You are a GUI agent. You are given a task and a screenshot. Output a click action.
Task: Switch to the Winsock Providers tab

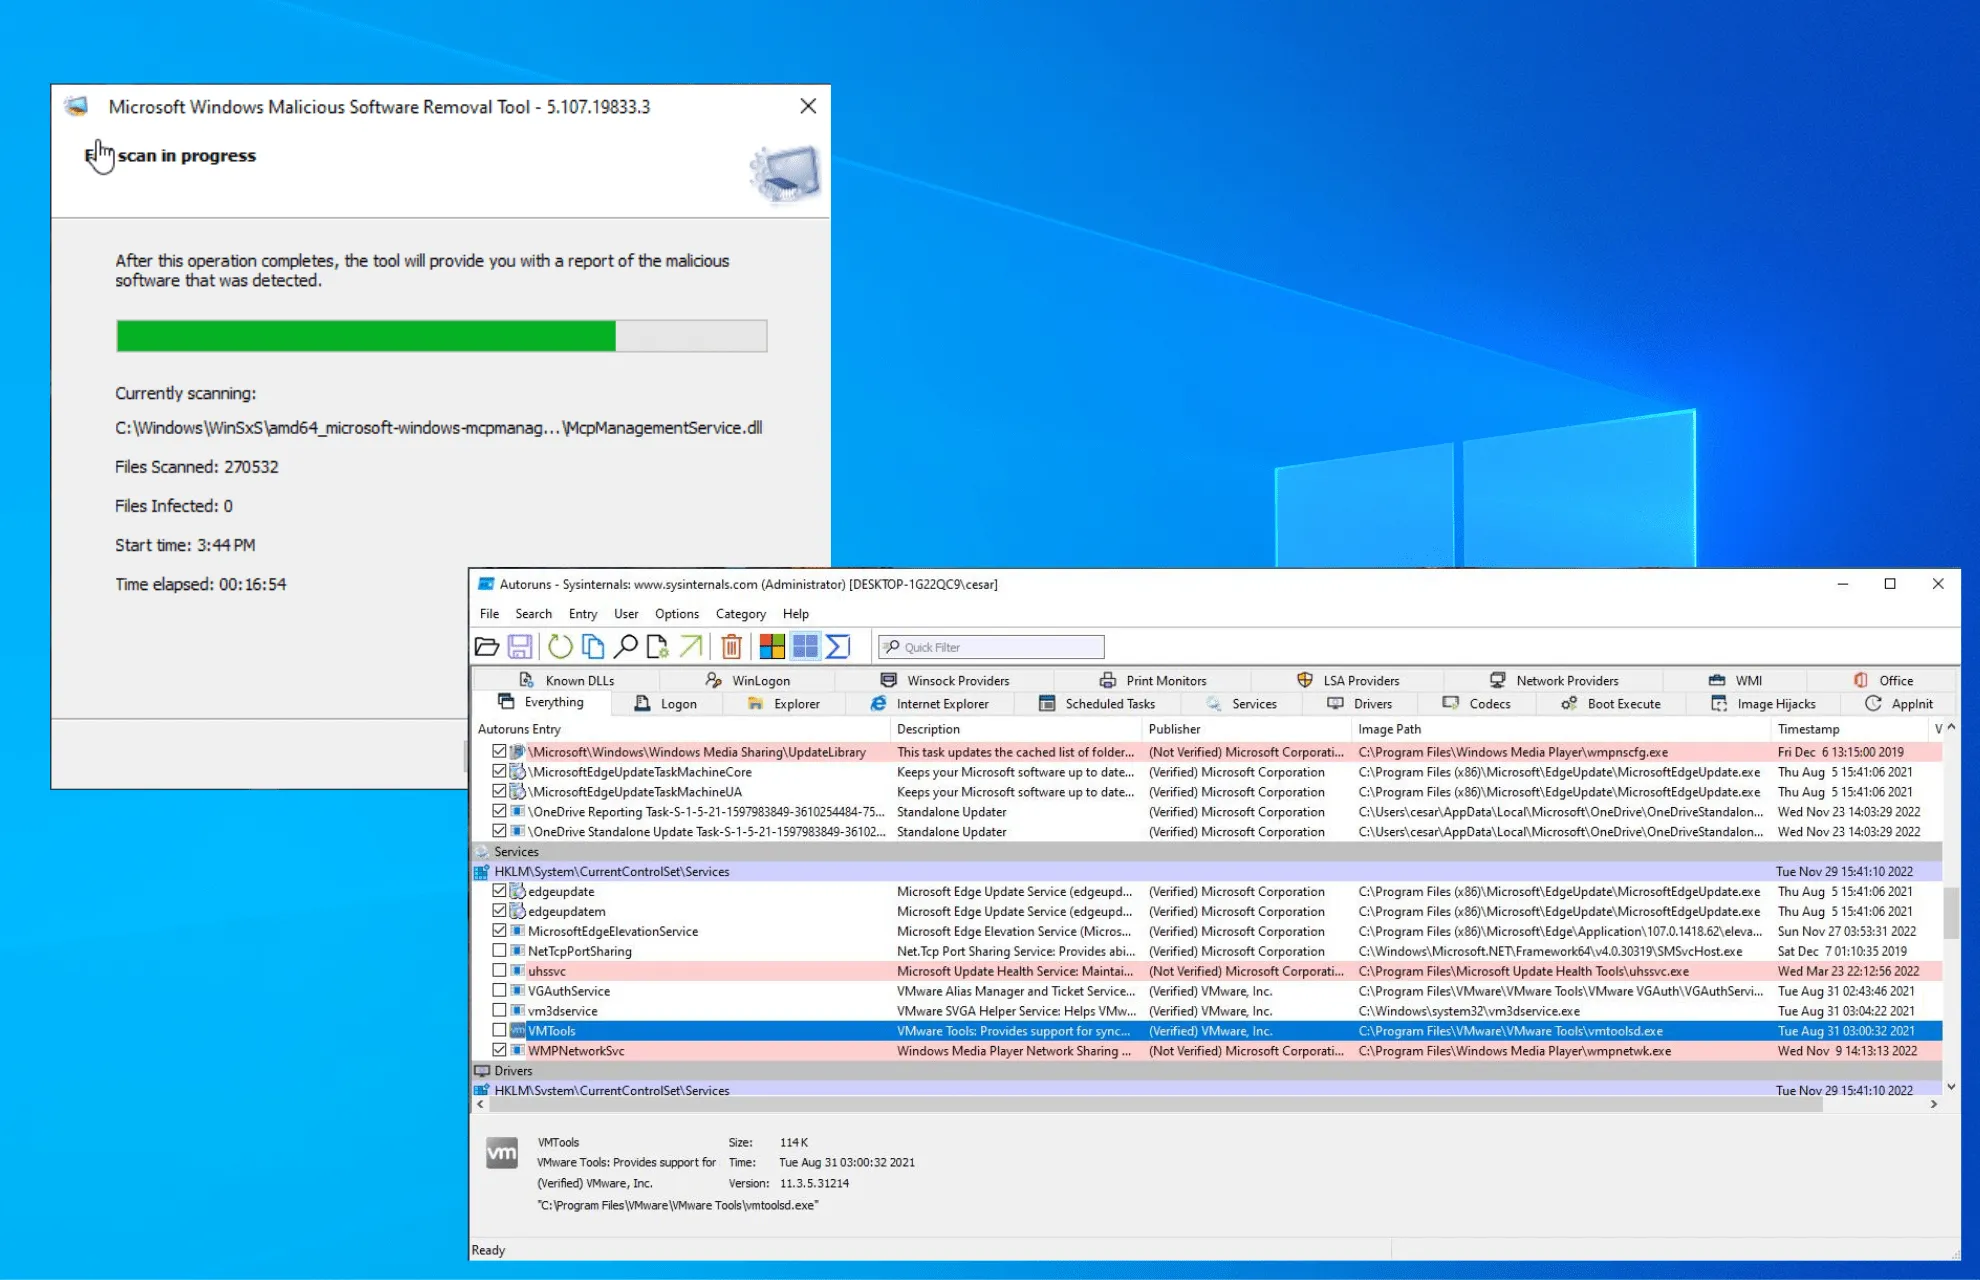point(945,681)
